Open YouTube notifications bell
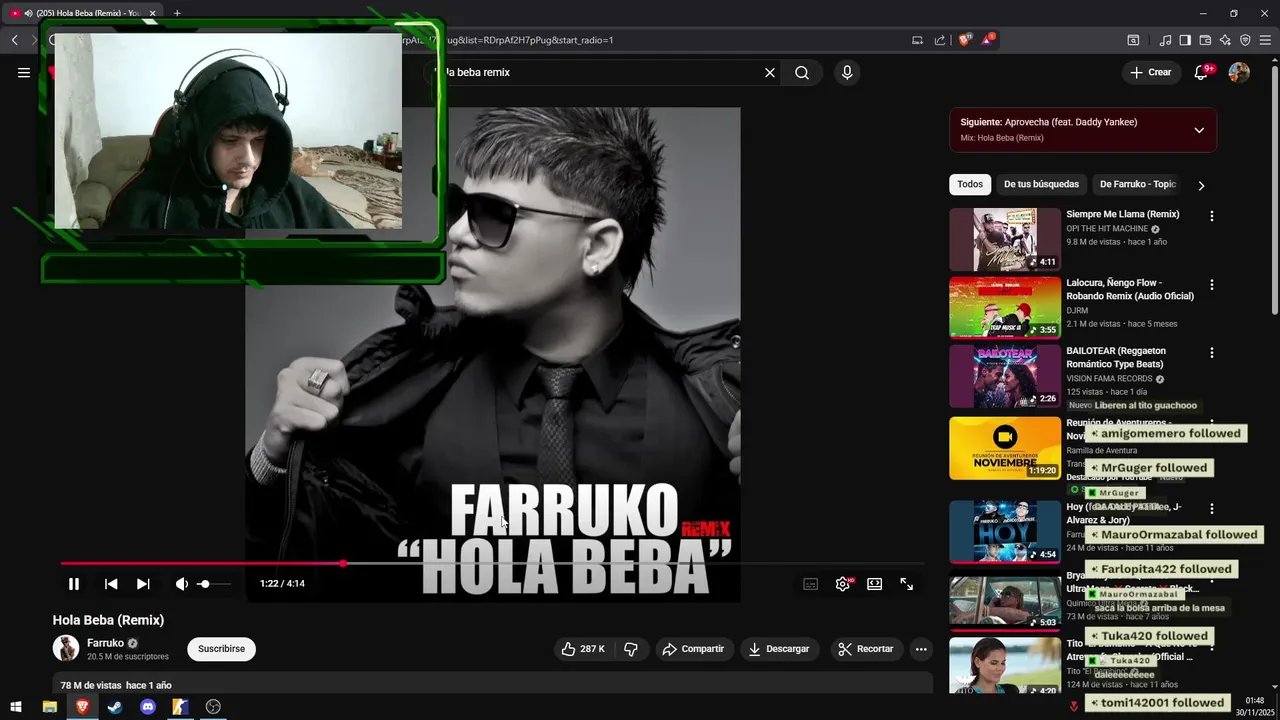The width and height of the screenshot is (1280, 720). (1202, 72)
